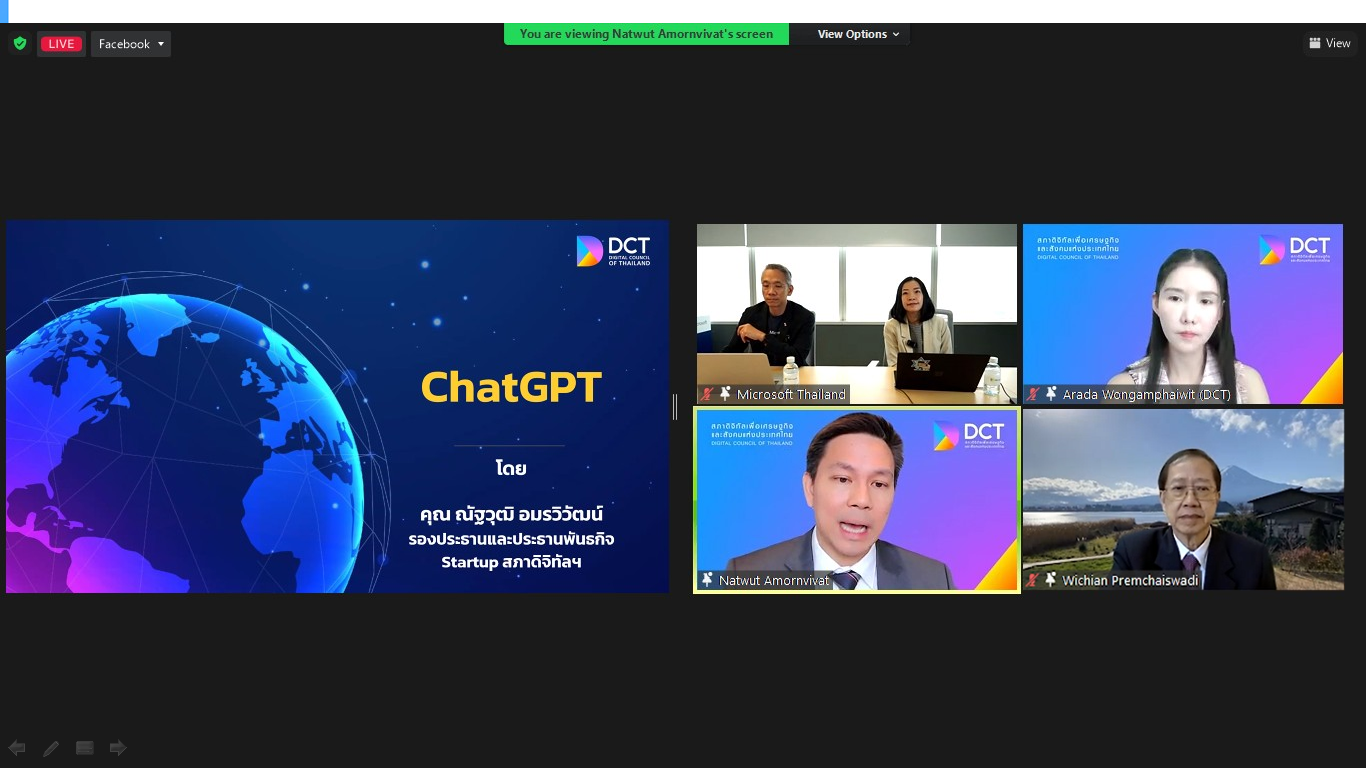Click muted microphone icon on Wichian's tile

click(1033, 580)
